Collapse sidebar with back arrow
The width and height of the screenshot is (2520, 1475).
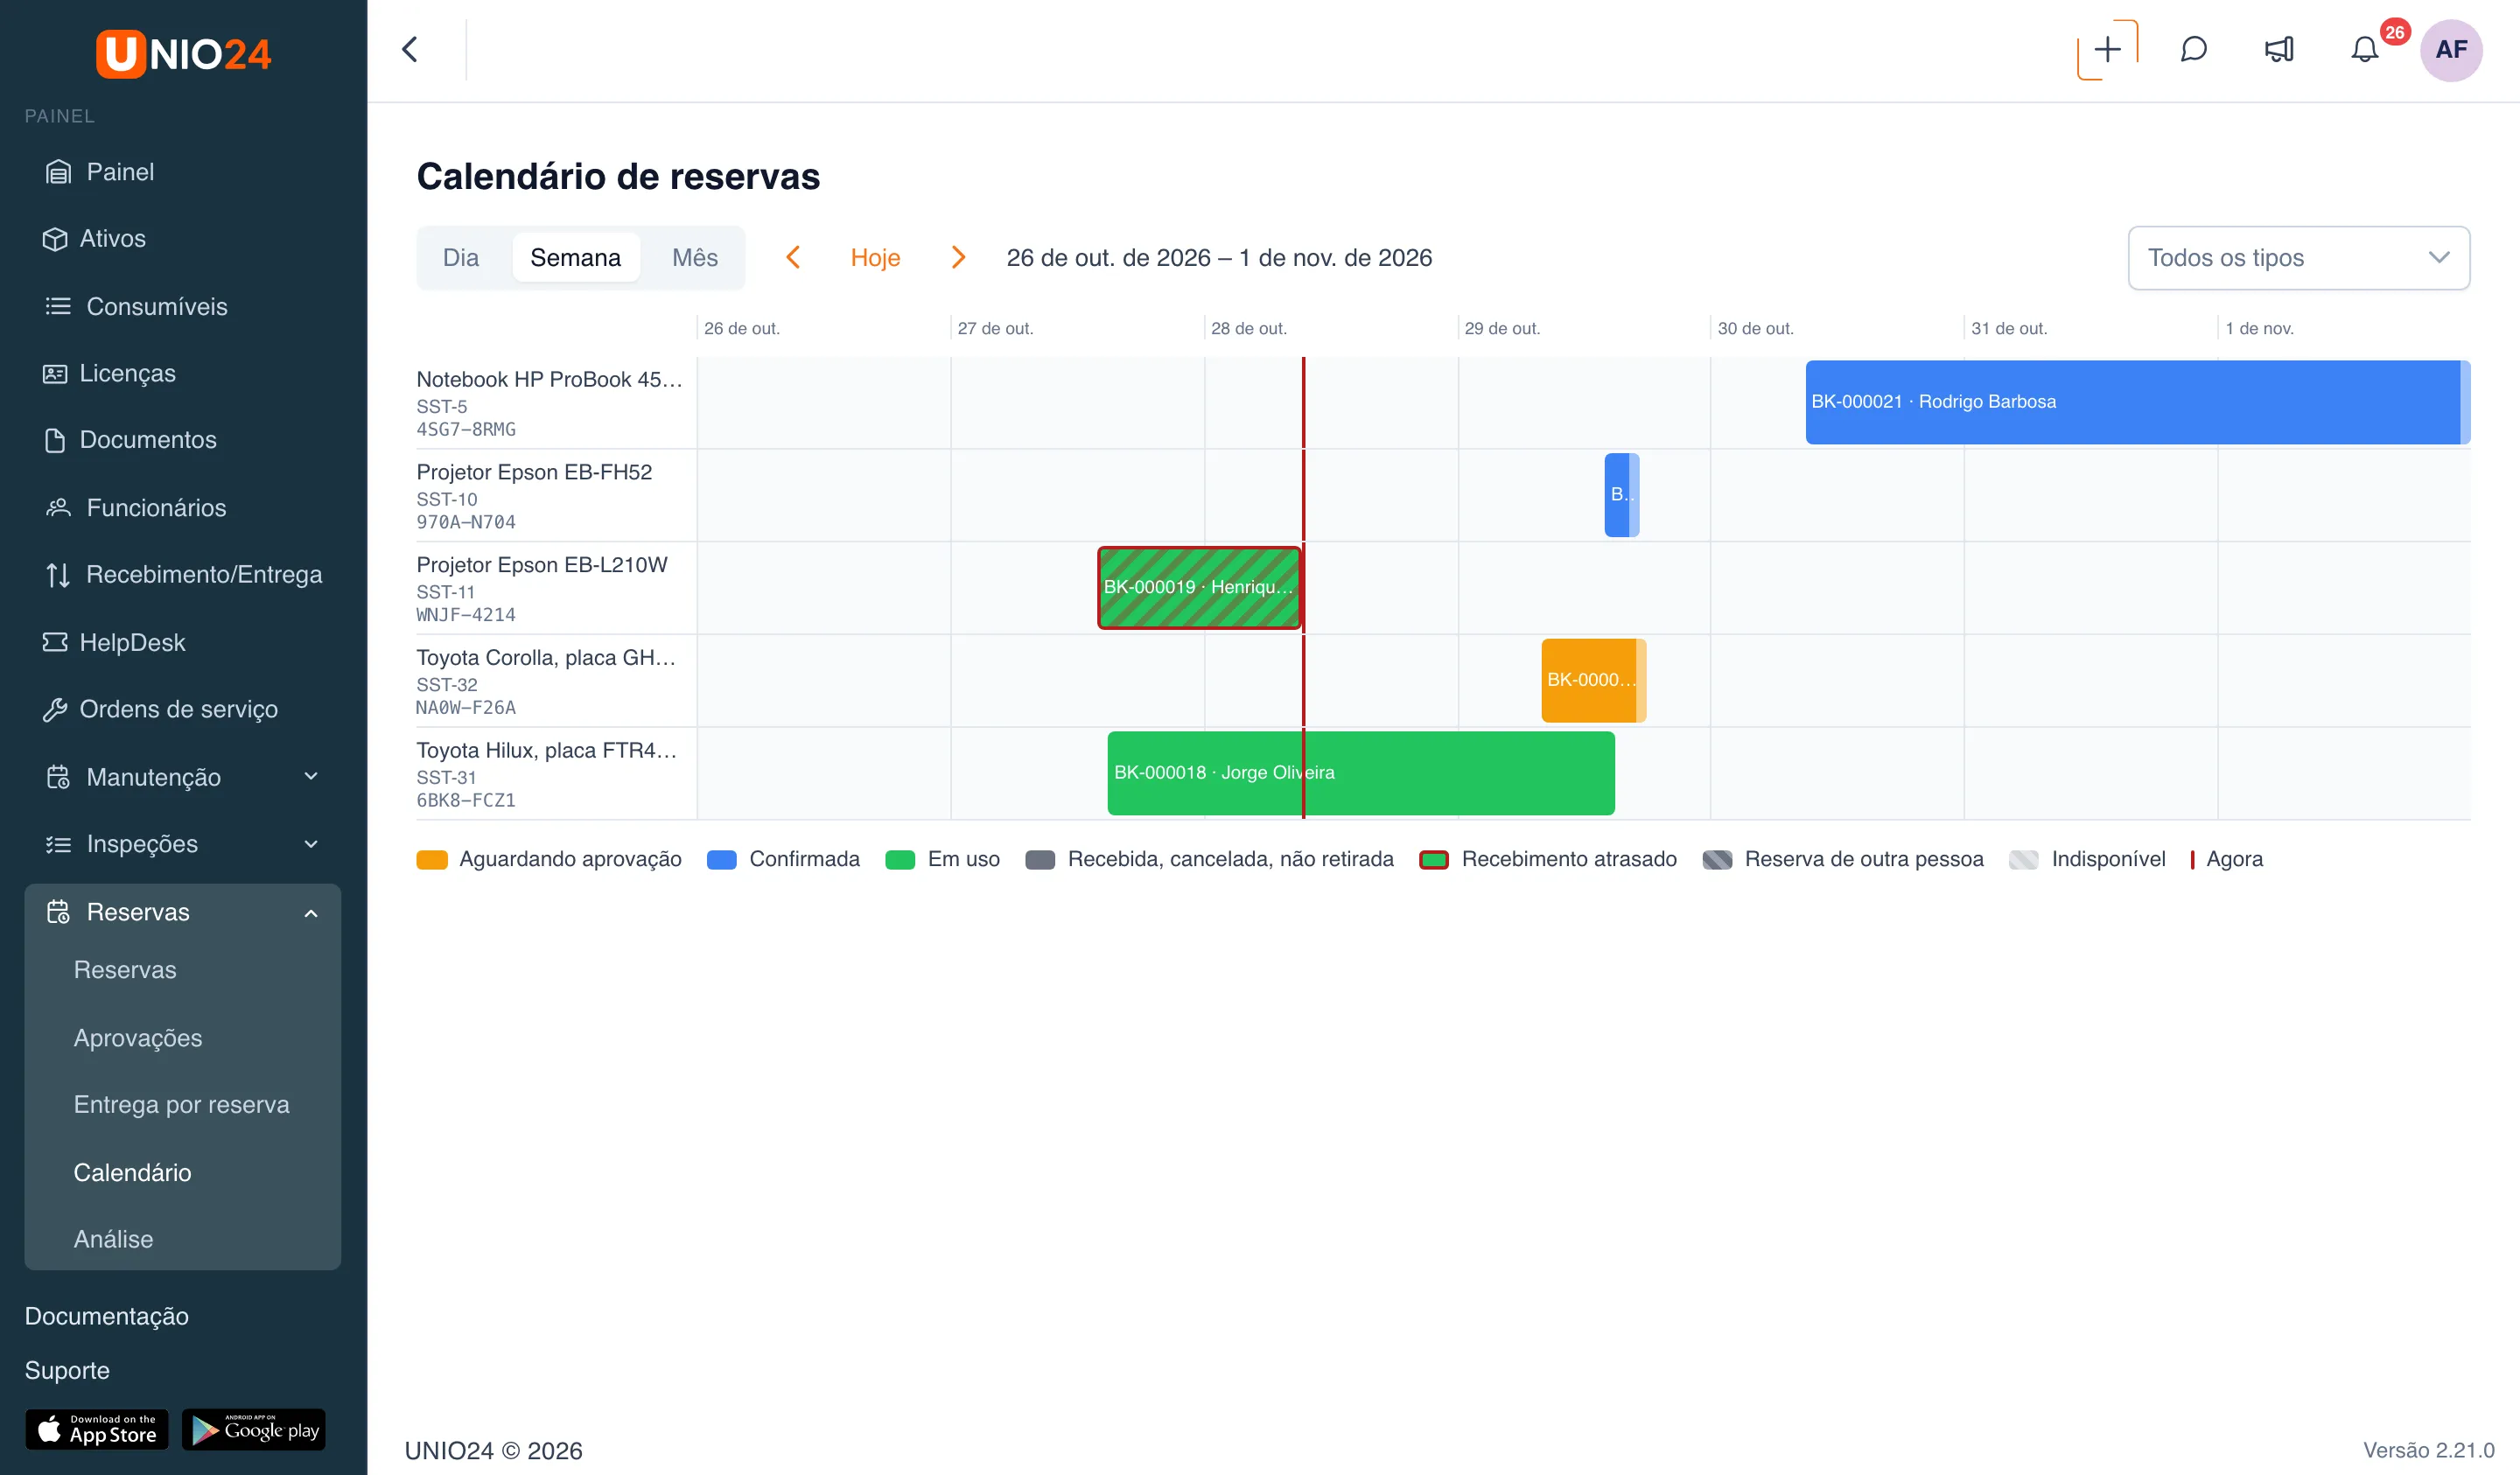(410, 49)
